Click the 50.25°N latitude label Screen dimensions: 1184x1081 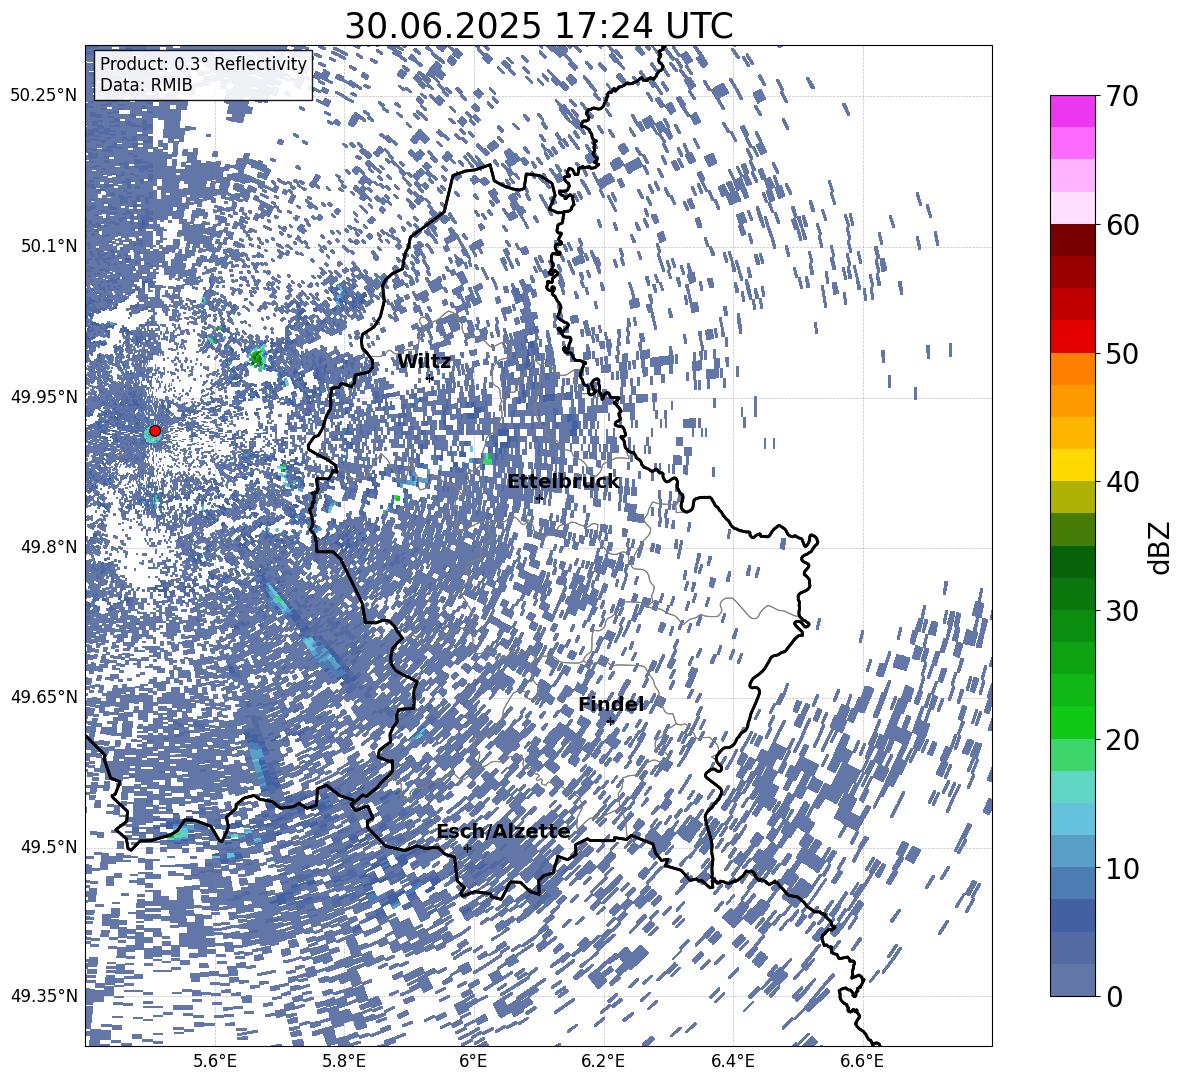tap(44, 95)
